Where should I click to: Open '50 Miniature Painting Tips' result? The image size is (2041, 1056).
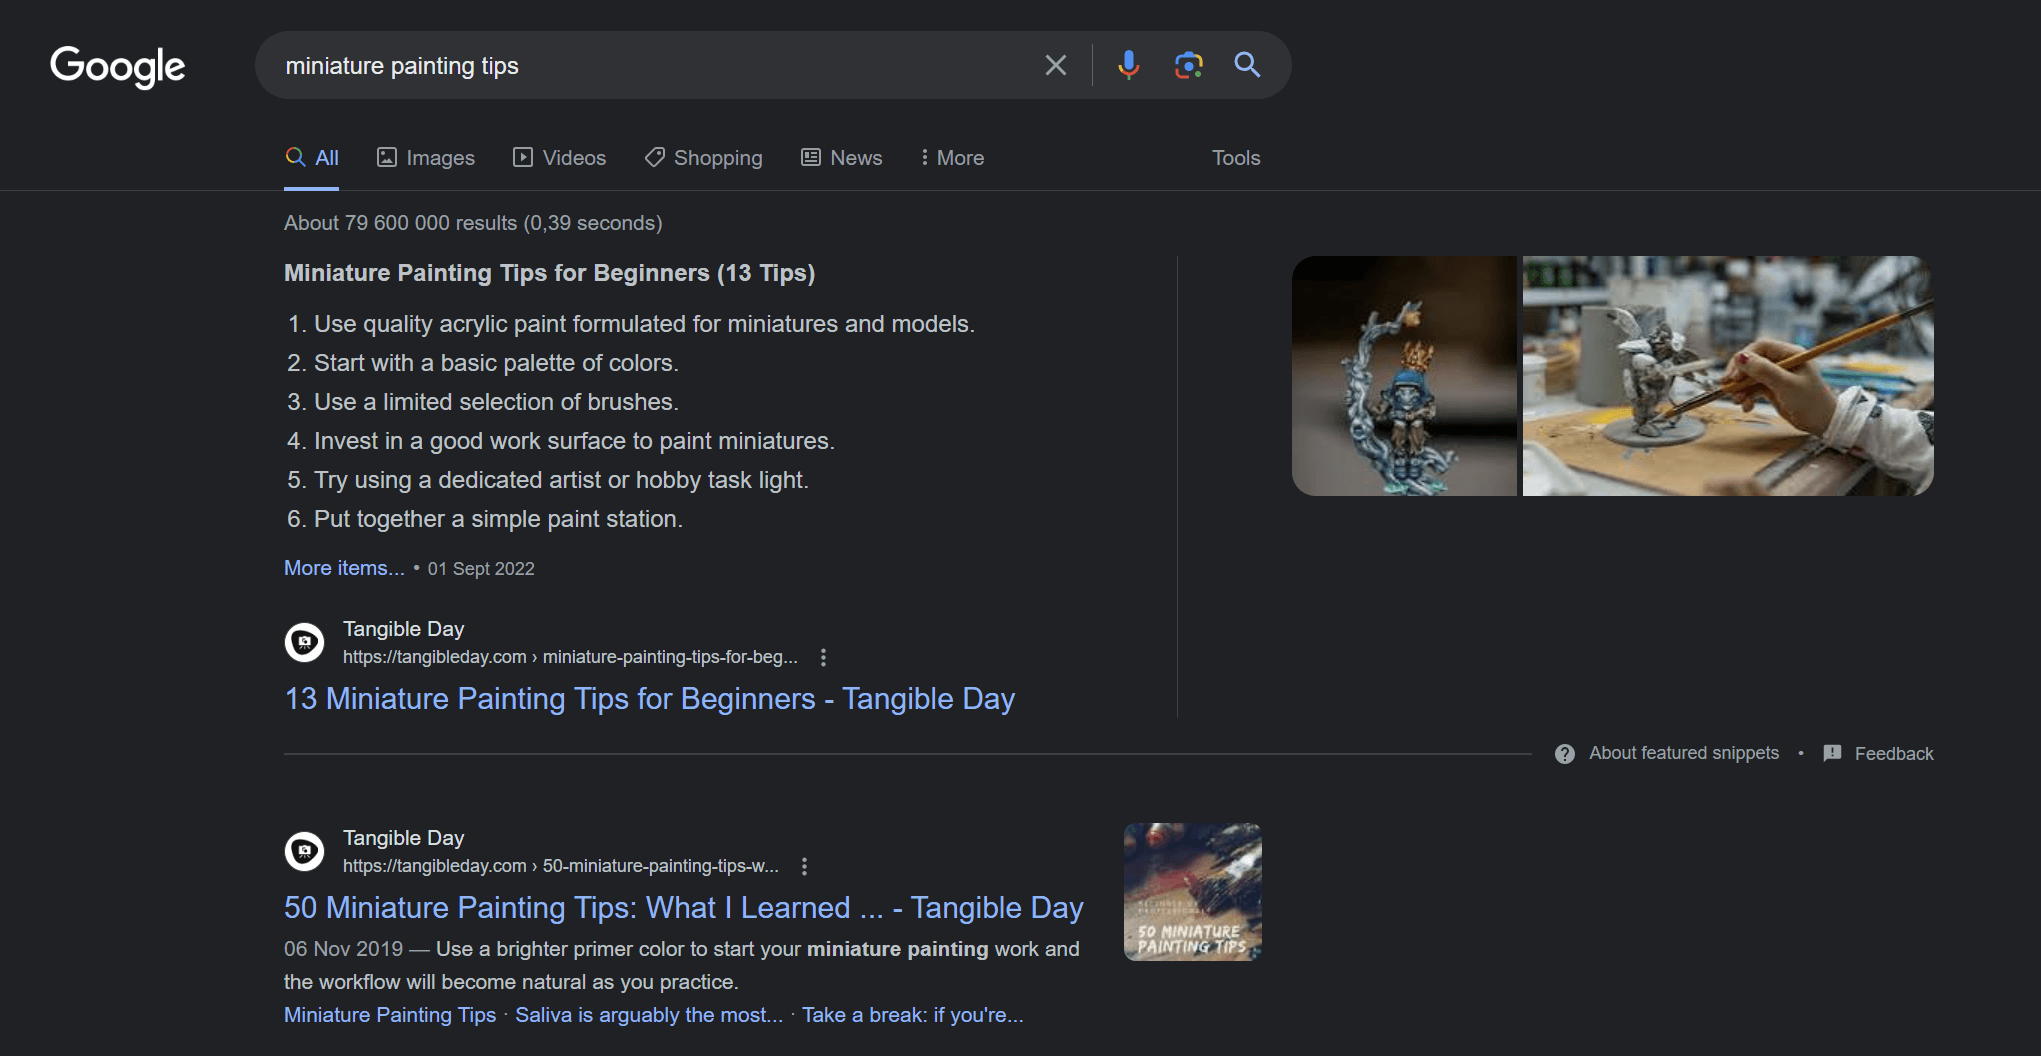[x=683, y=908]
